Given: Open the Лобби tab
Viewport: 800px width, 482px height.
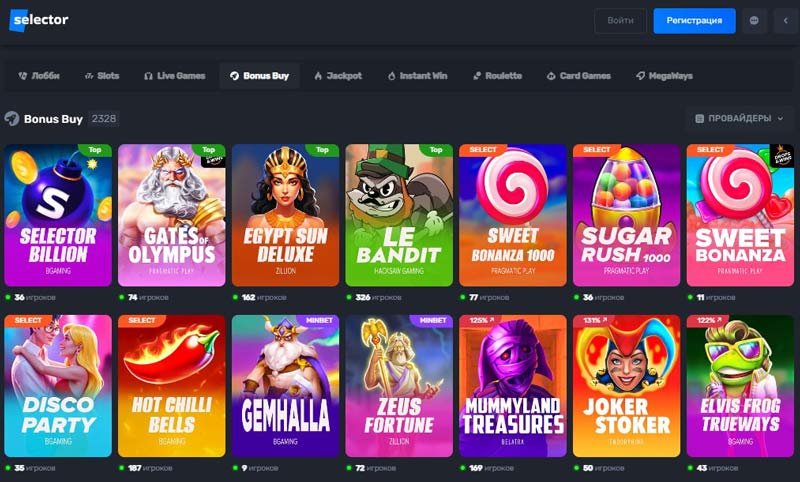Looking at the screenshot, I should coord(39,76).
